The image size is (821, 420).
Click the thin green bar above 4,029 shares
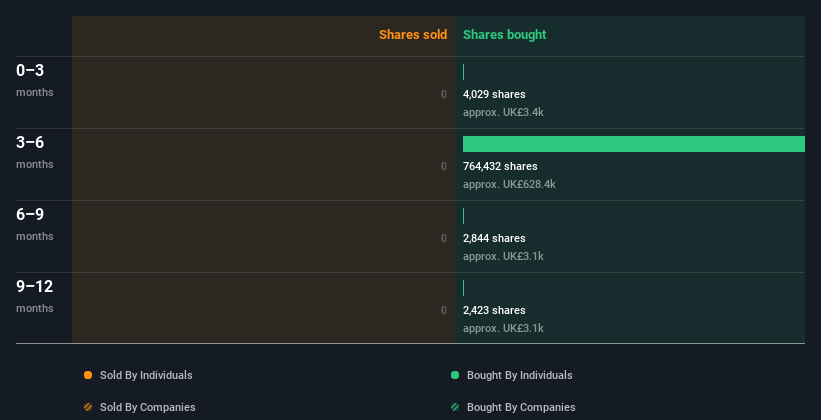[463, 72]
